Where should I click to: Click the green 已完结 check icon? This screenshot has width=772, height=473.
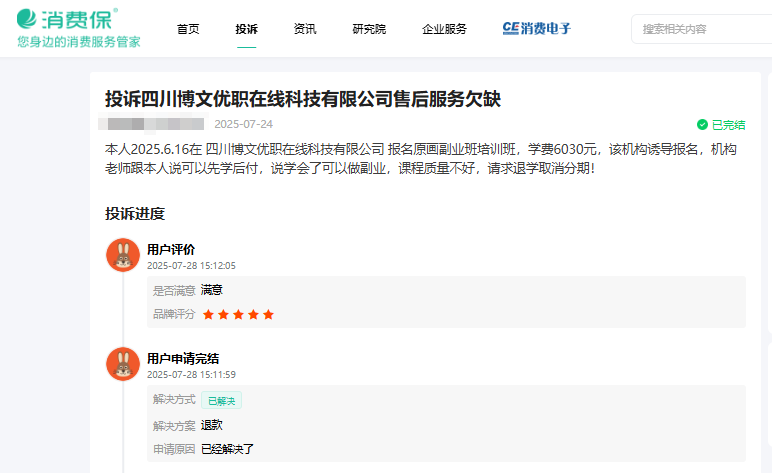click(x=702, y=125)
